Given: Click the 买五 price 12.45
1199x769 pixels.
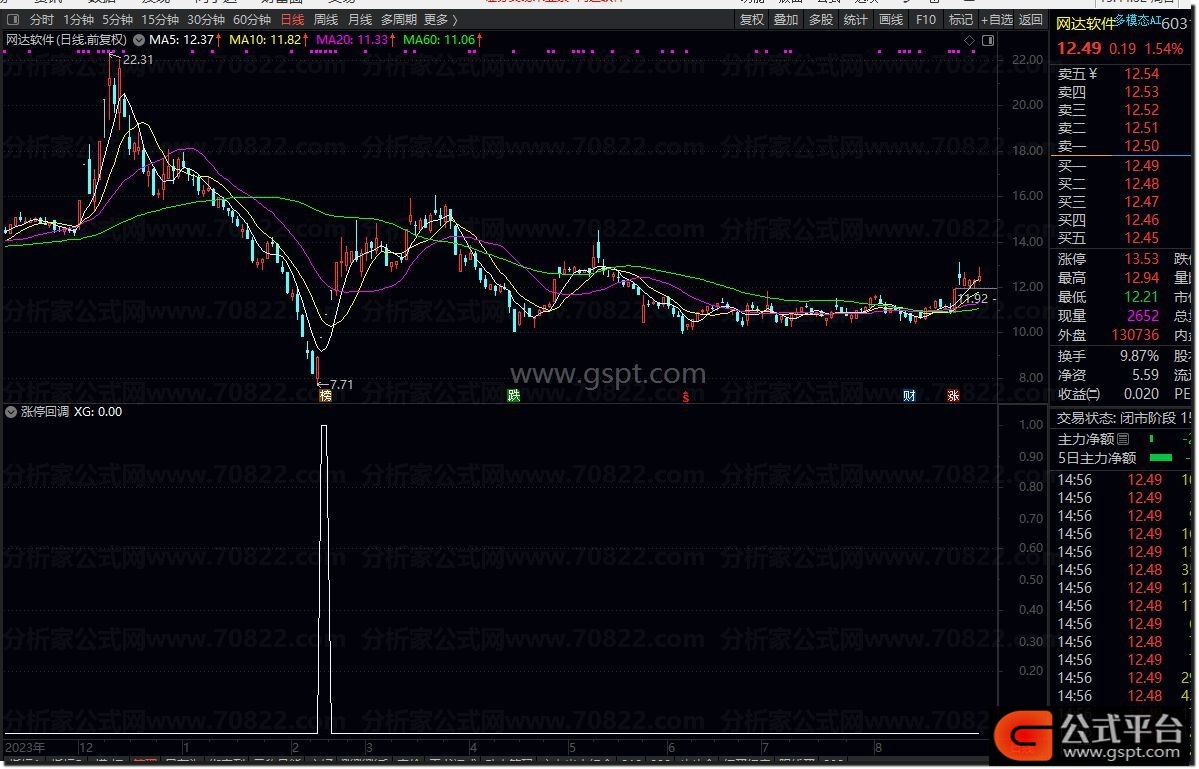Looking at the screenshot, I should pyautogui.click(x=1141, y=238).
